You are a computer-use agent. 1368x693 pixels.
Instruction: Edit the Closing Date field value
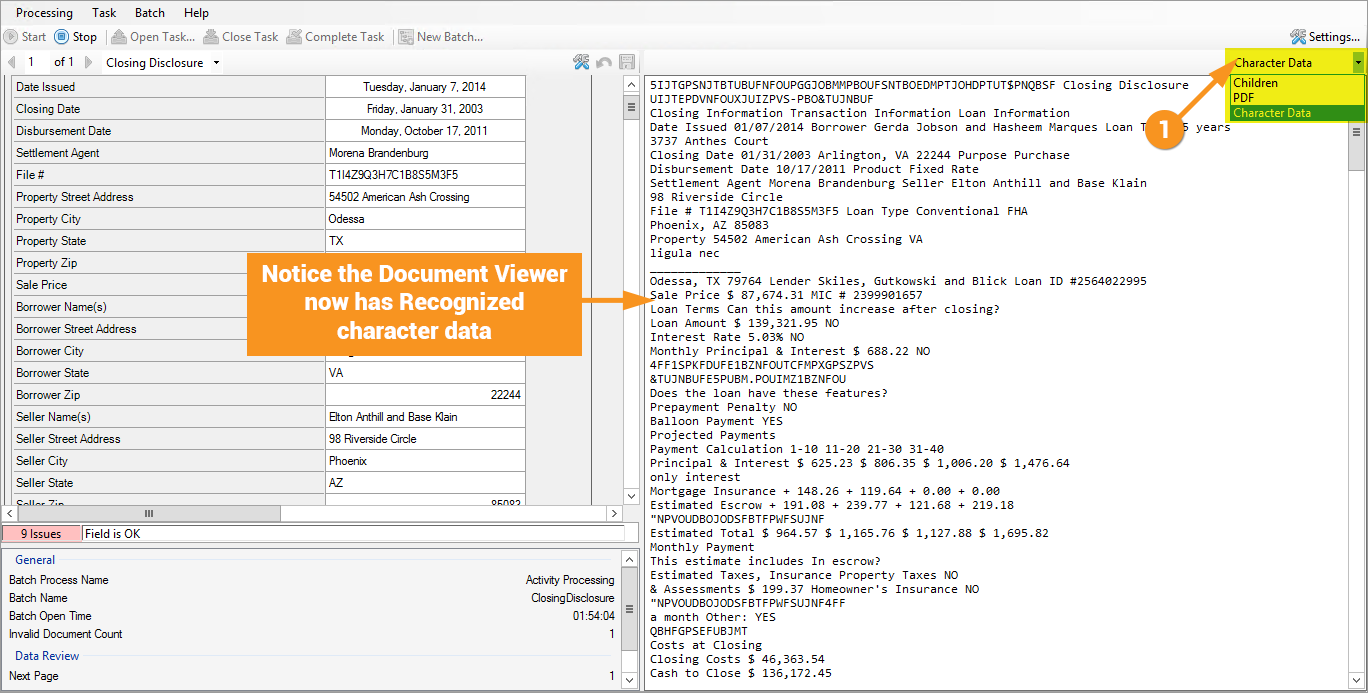click(425, 109)
